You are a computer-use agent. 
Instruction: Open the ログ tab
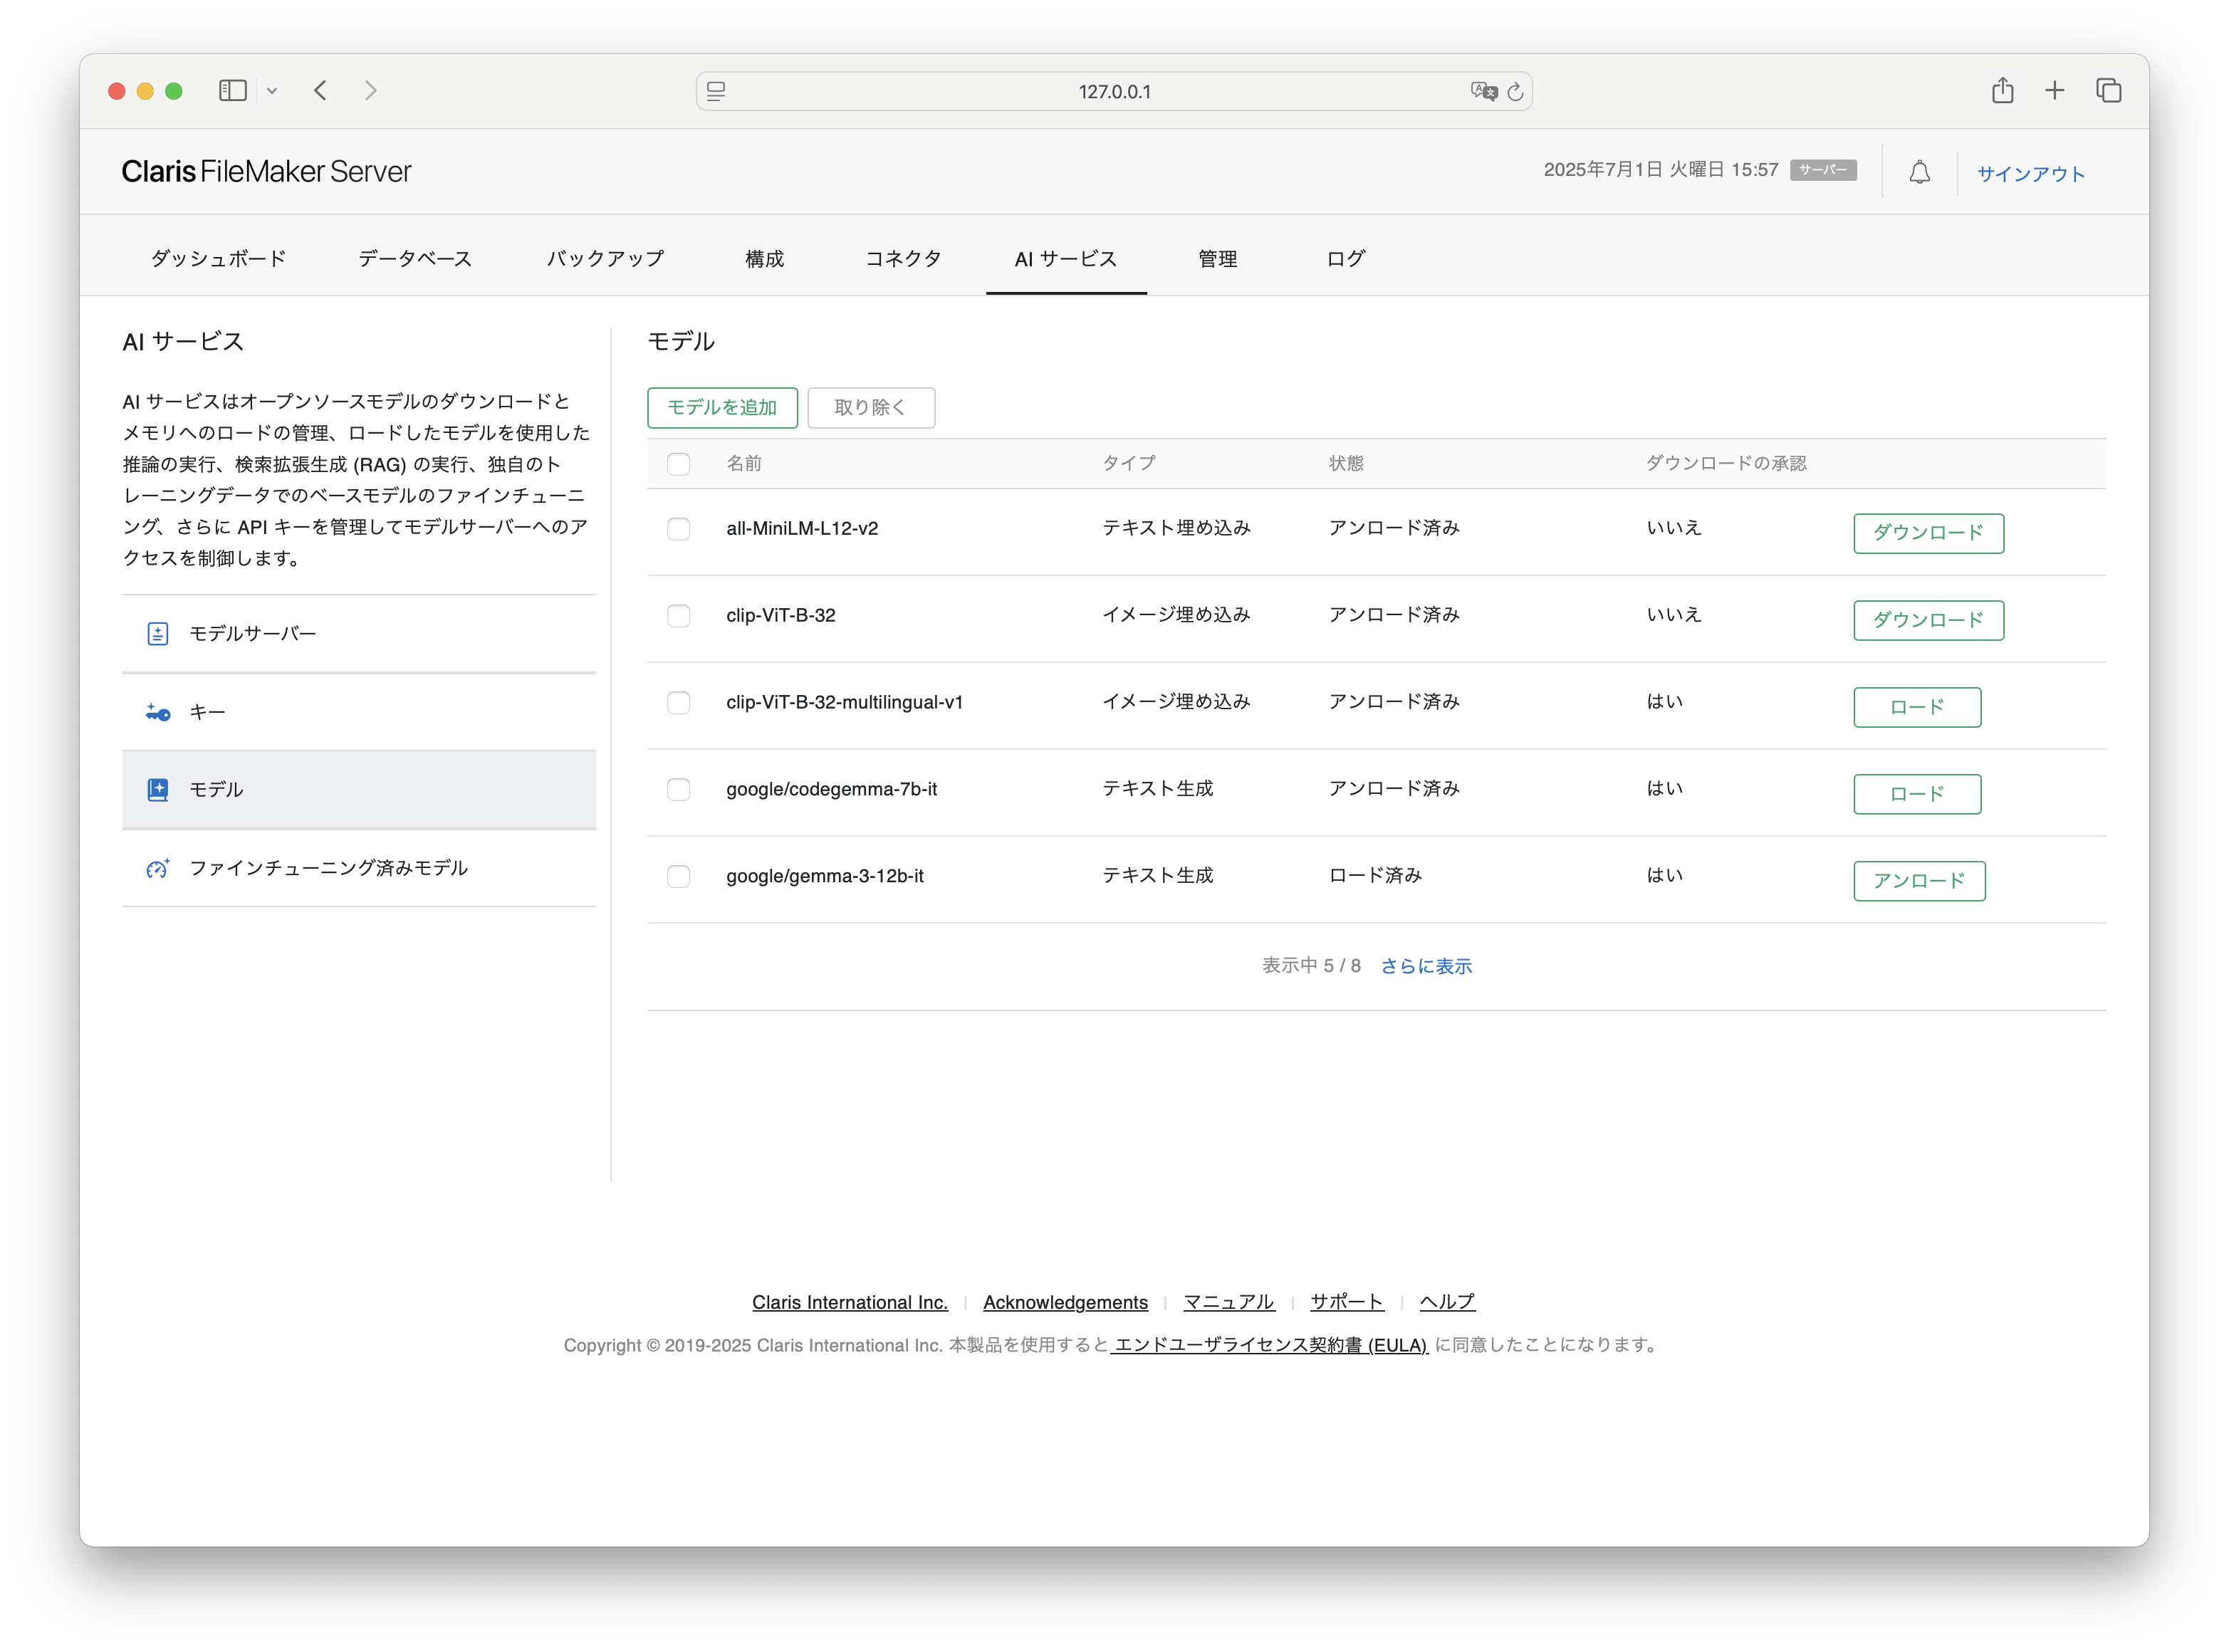coord(1345,259)
